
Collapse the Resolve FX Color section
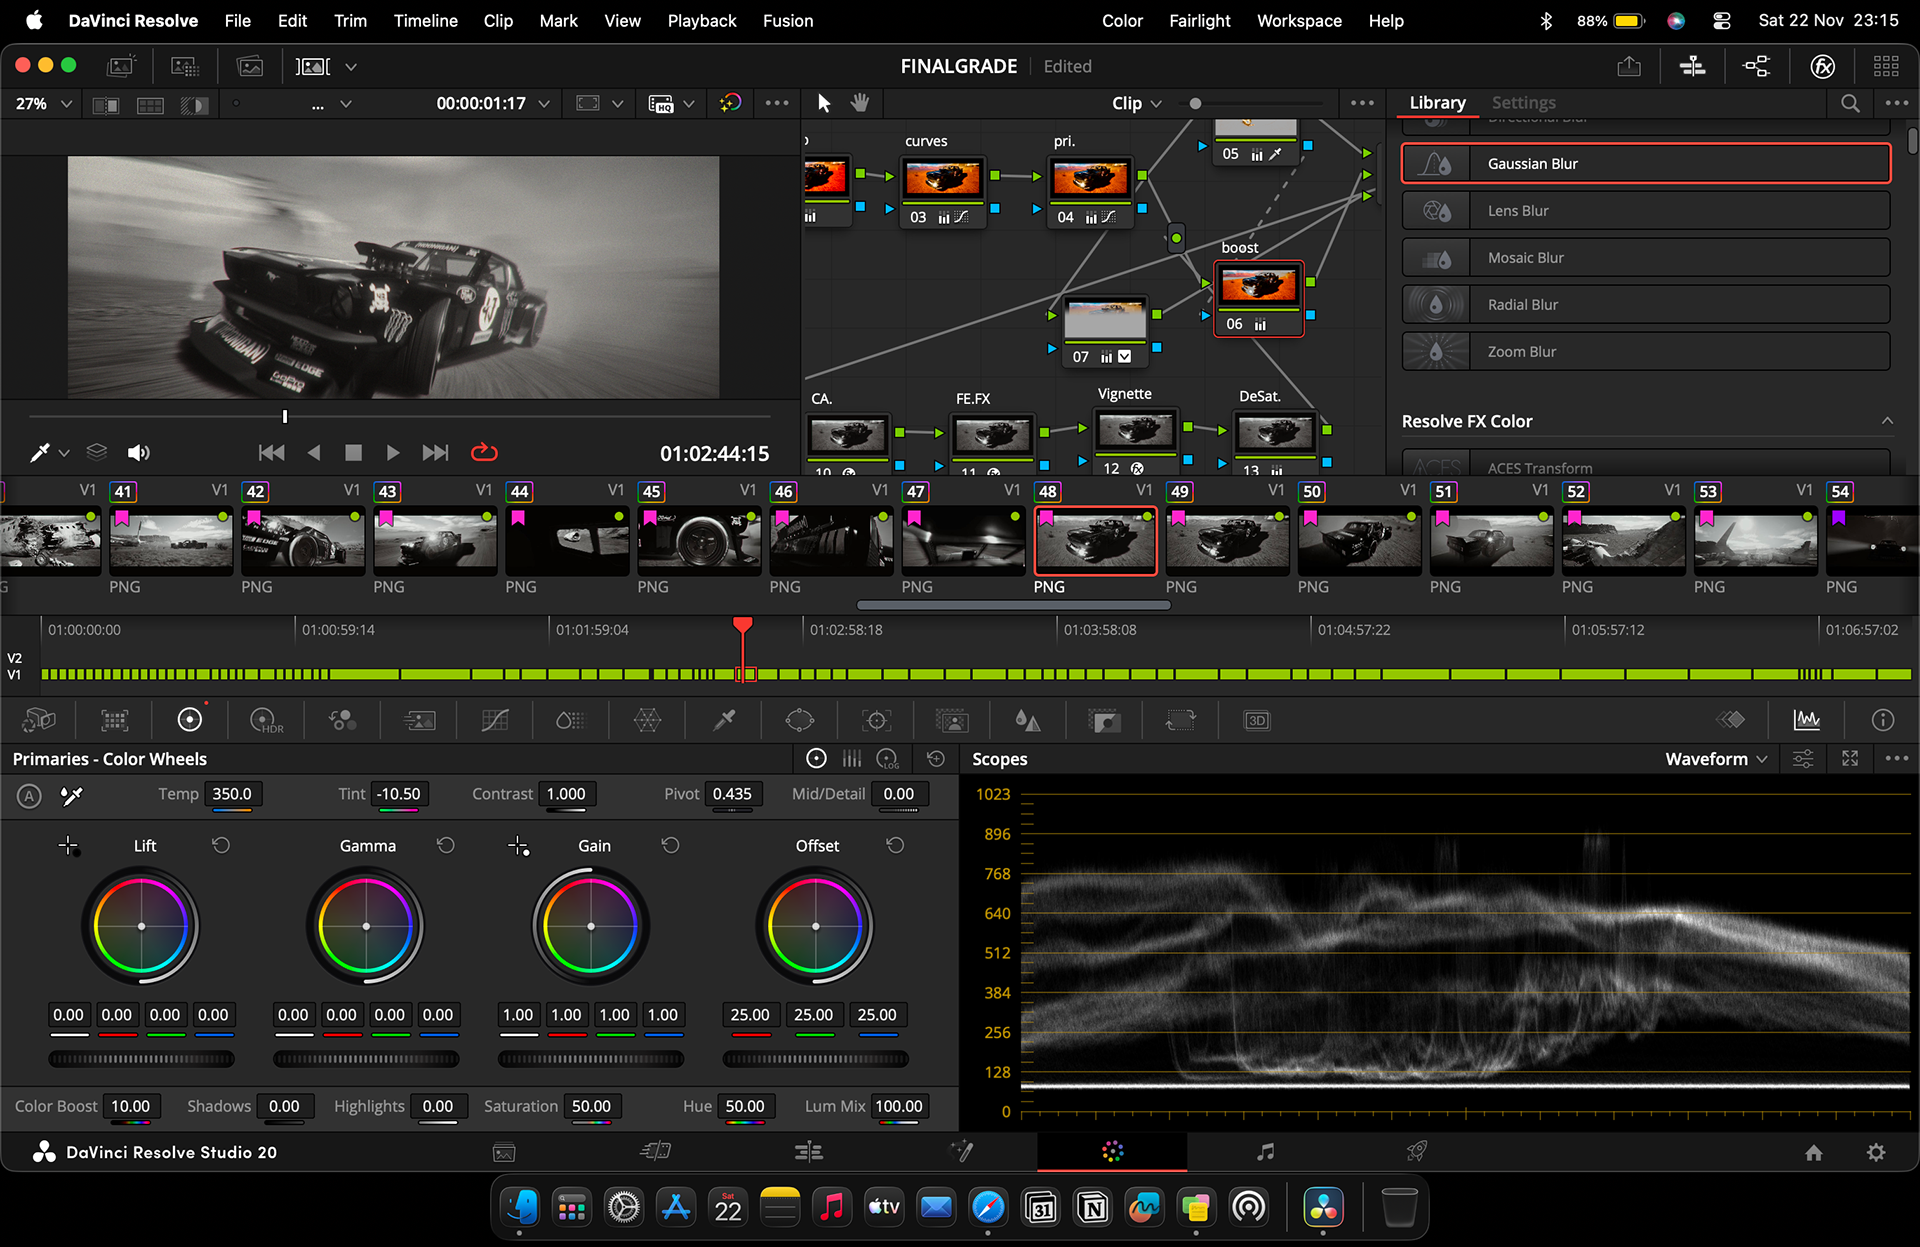[x=1887, y=421]
